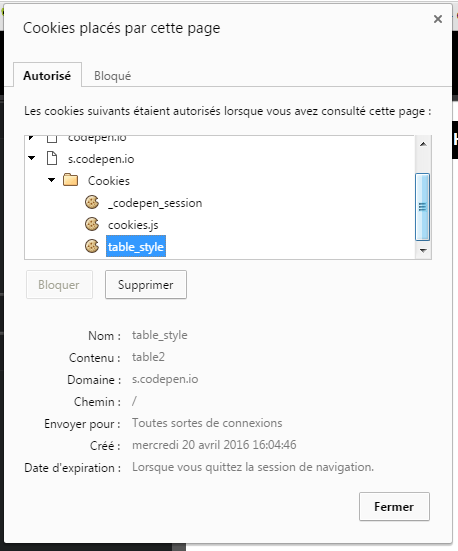Click the cookie list scrollbar thumb
458x551 pixels.
click(x=422, y=207)
